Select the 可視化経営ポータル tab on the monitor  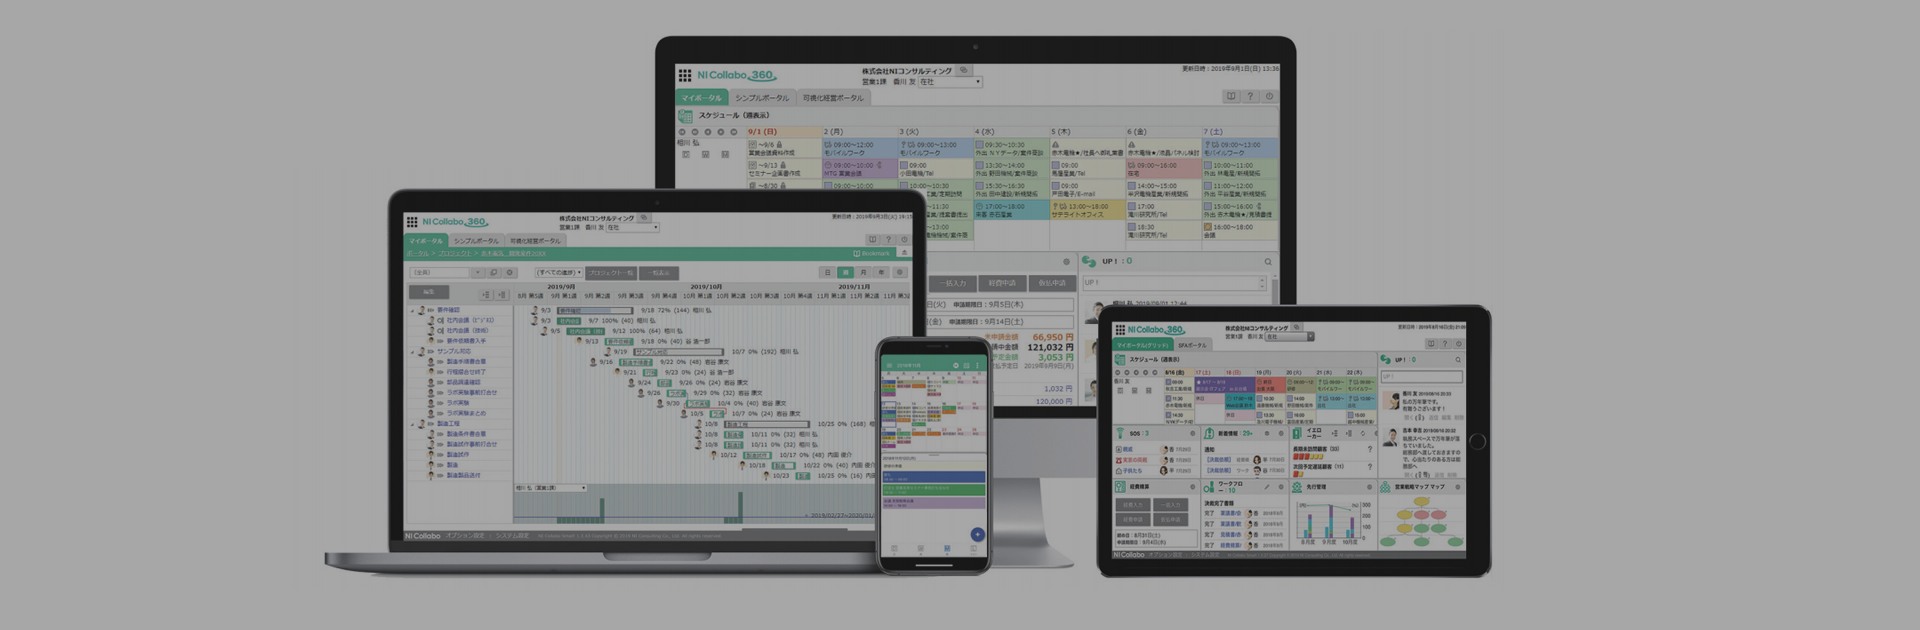(833, 98)
